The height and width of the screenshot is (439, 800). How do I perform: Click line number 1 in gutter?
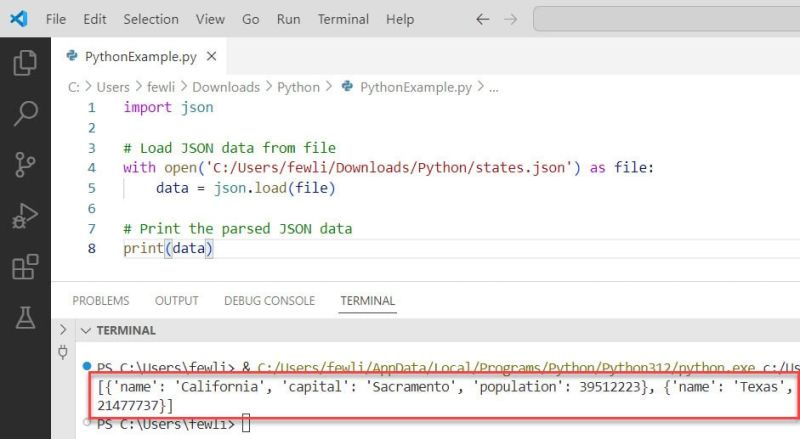[x=92, y=108]
